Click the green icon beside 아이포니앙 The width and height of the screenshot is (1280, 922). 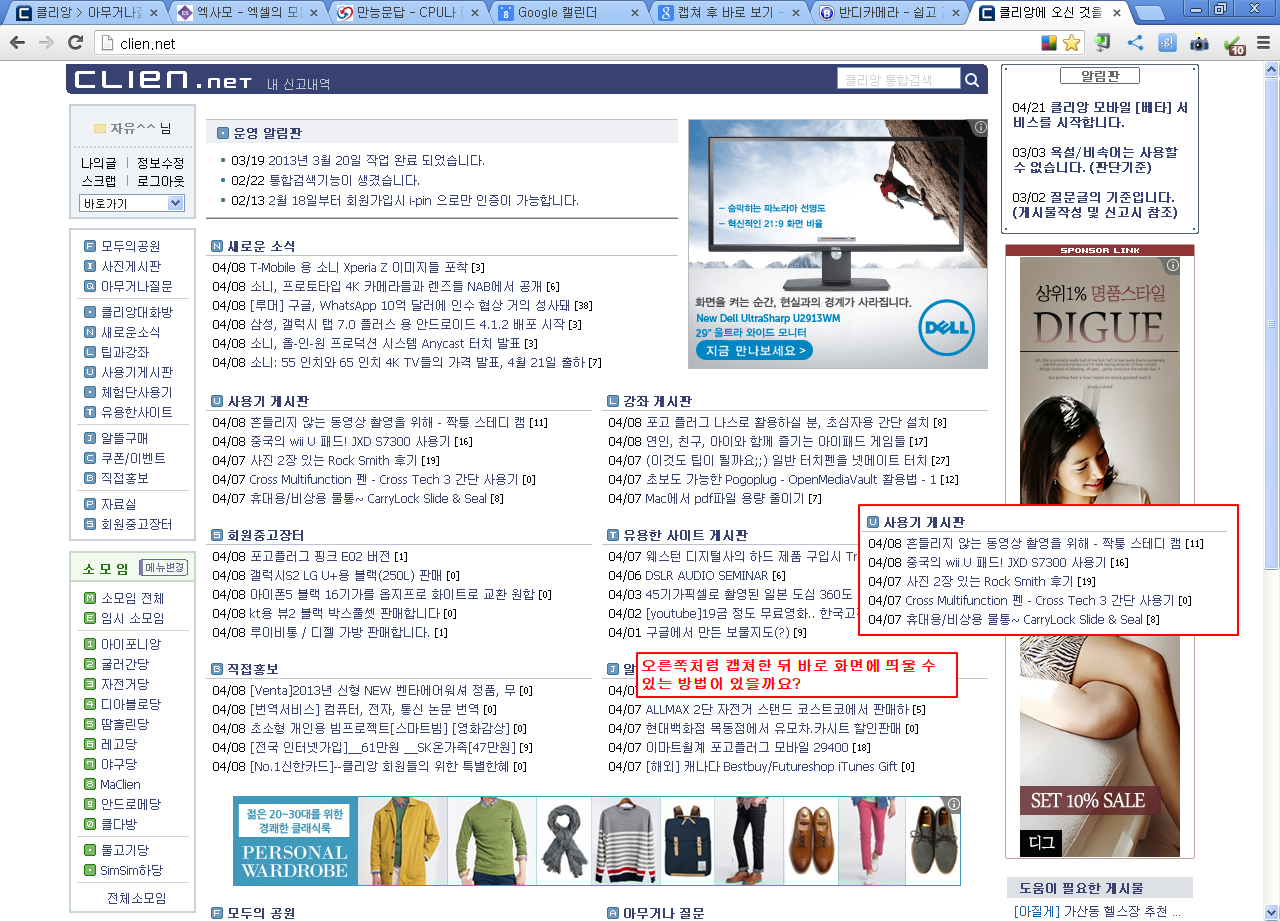pos(90,644)
